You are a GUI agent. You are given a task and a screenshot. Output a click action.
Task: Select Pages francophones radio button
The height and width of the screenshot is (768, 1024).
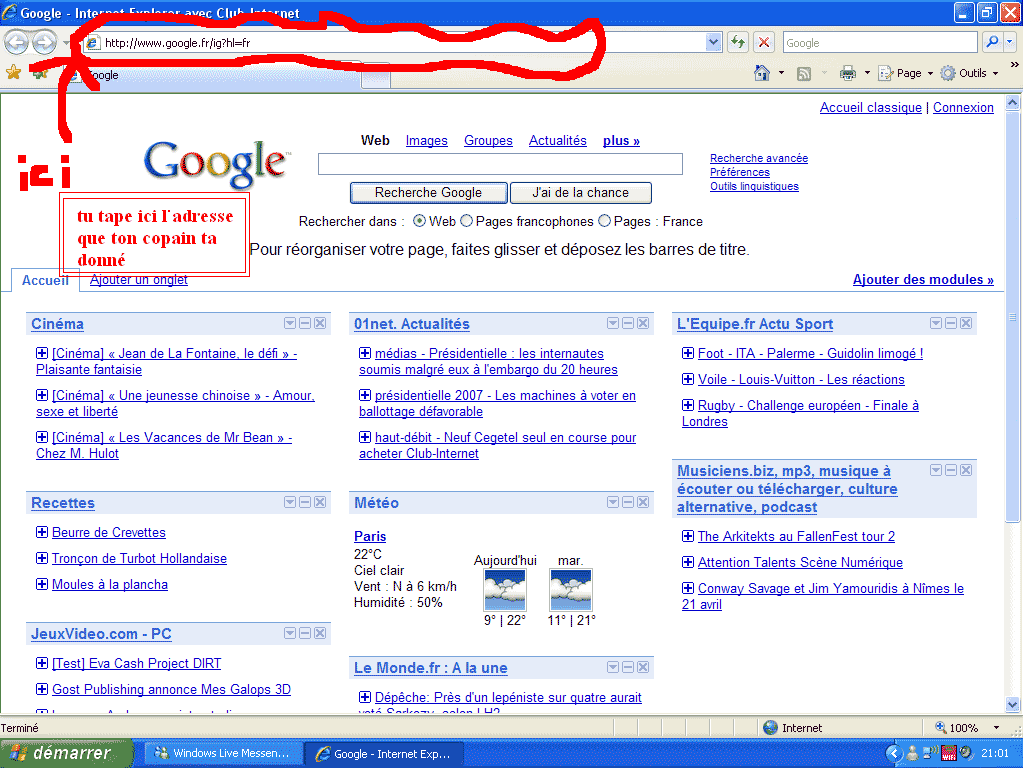coord(466,221)
